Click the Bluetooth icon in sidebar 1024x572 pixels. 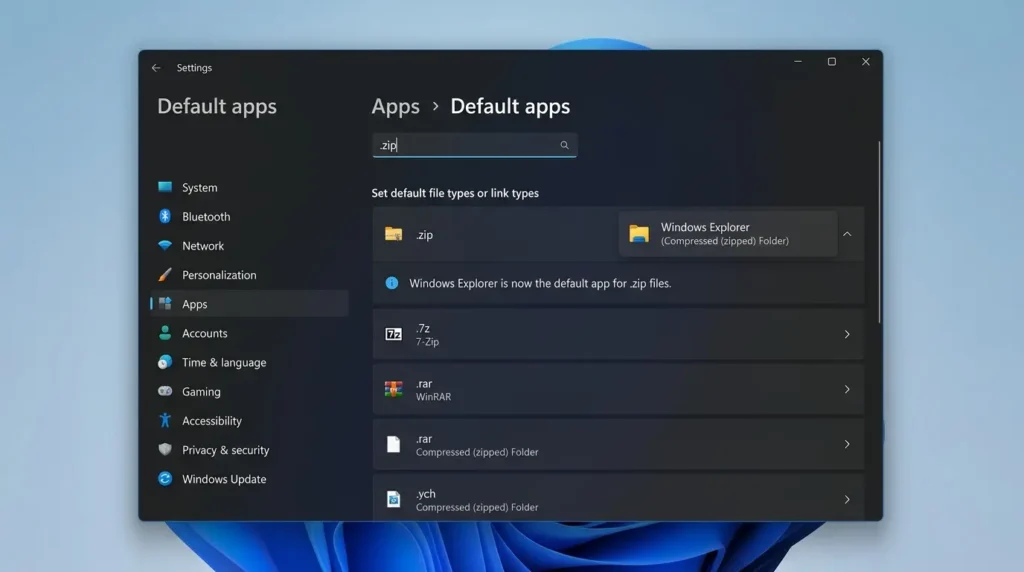pyautogui.click(x=165, y=216)
